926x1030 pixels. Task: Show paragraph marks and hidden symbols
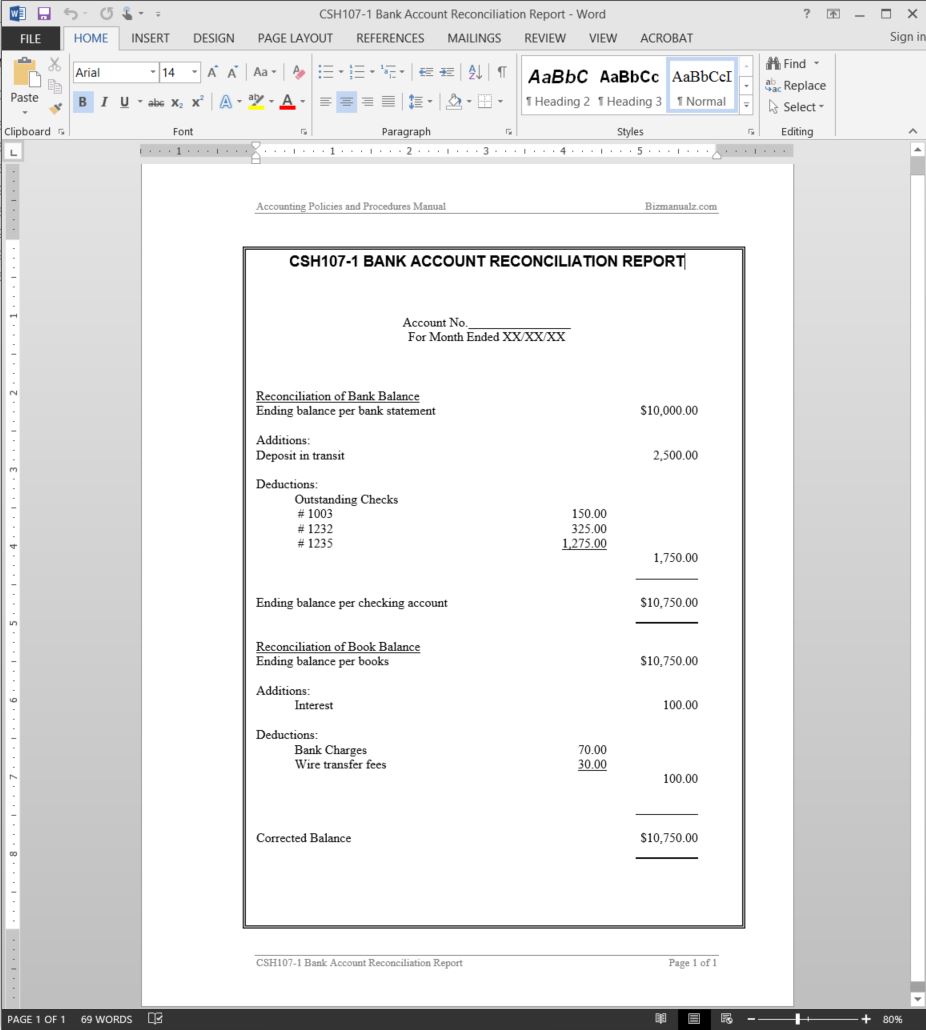pyautogui.click(x=502, y=72)
